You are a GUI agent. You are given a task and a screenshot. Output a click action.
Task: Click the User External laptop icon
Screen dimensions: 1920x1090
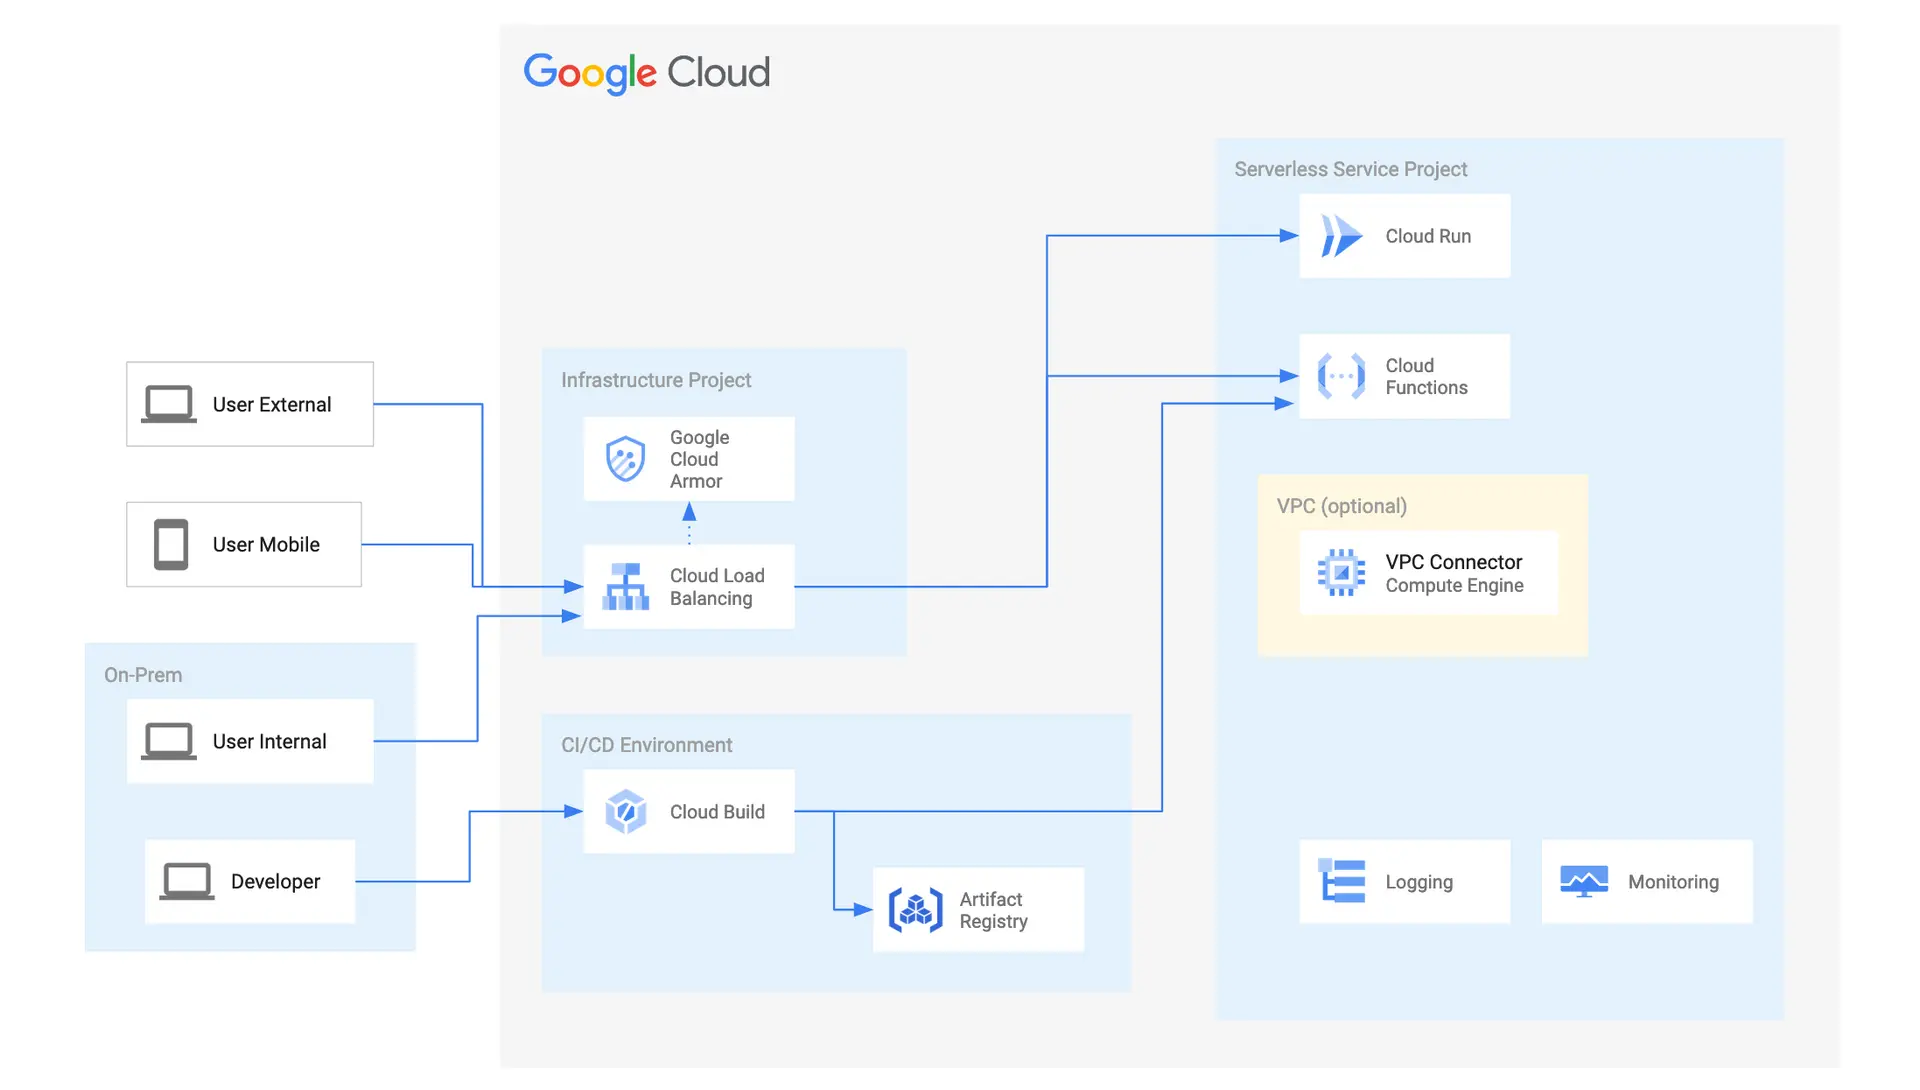click(x=168, y=405)
